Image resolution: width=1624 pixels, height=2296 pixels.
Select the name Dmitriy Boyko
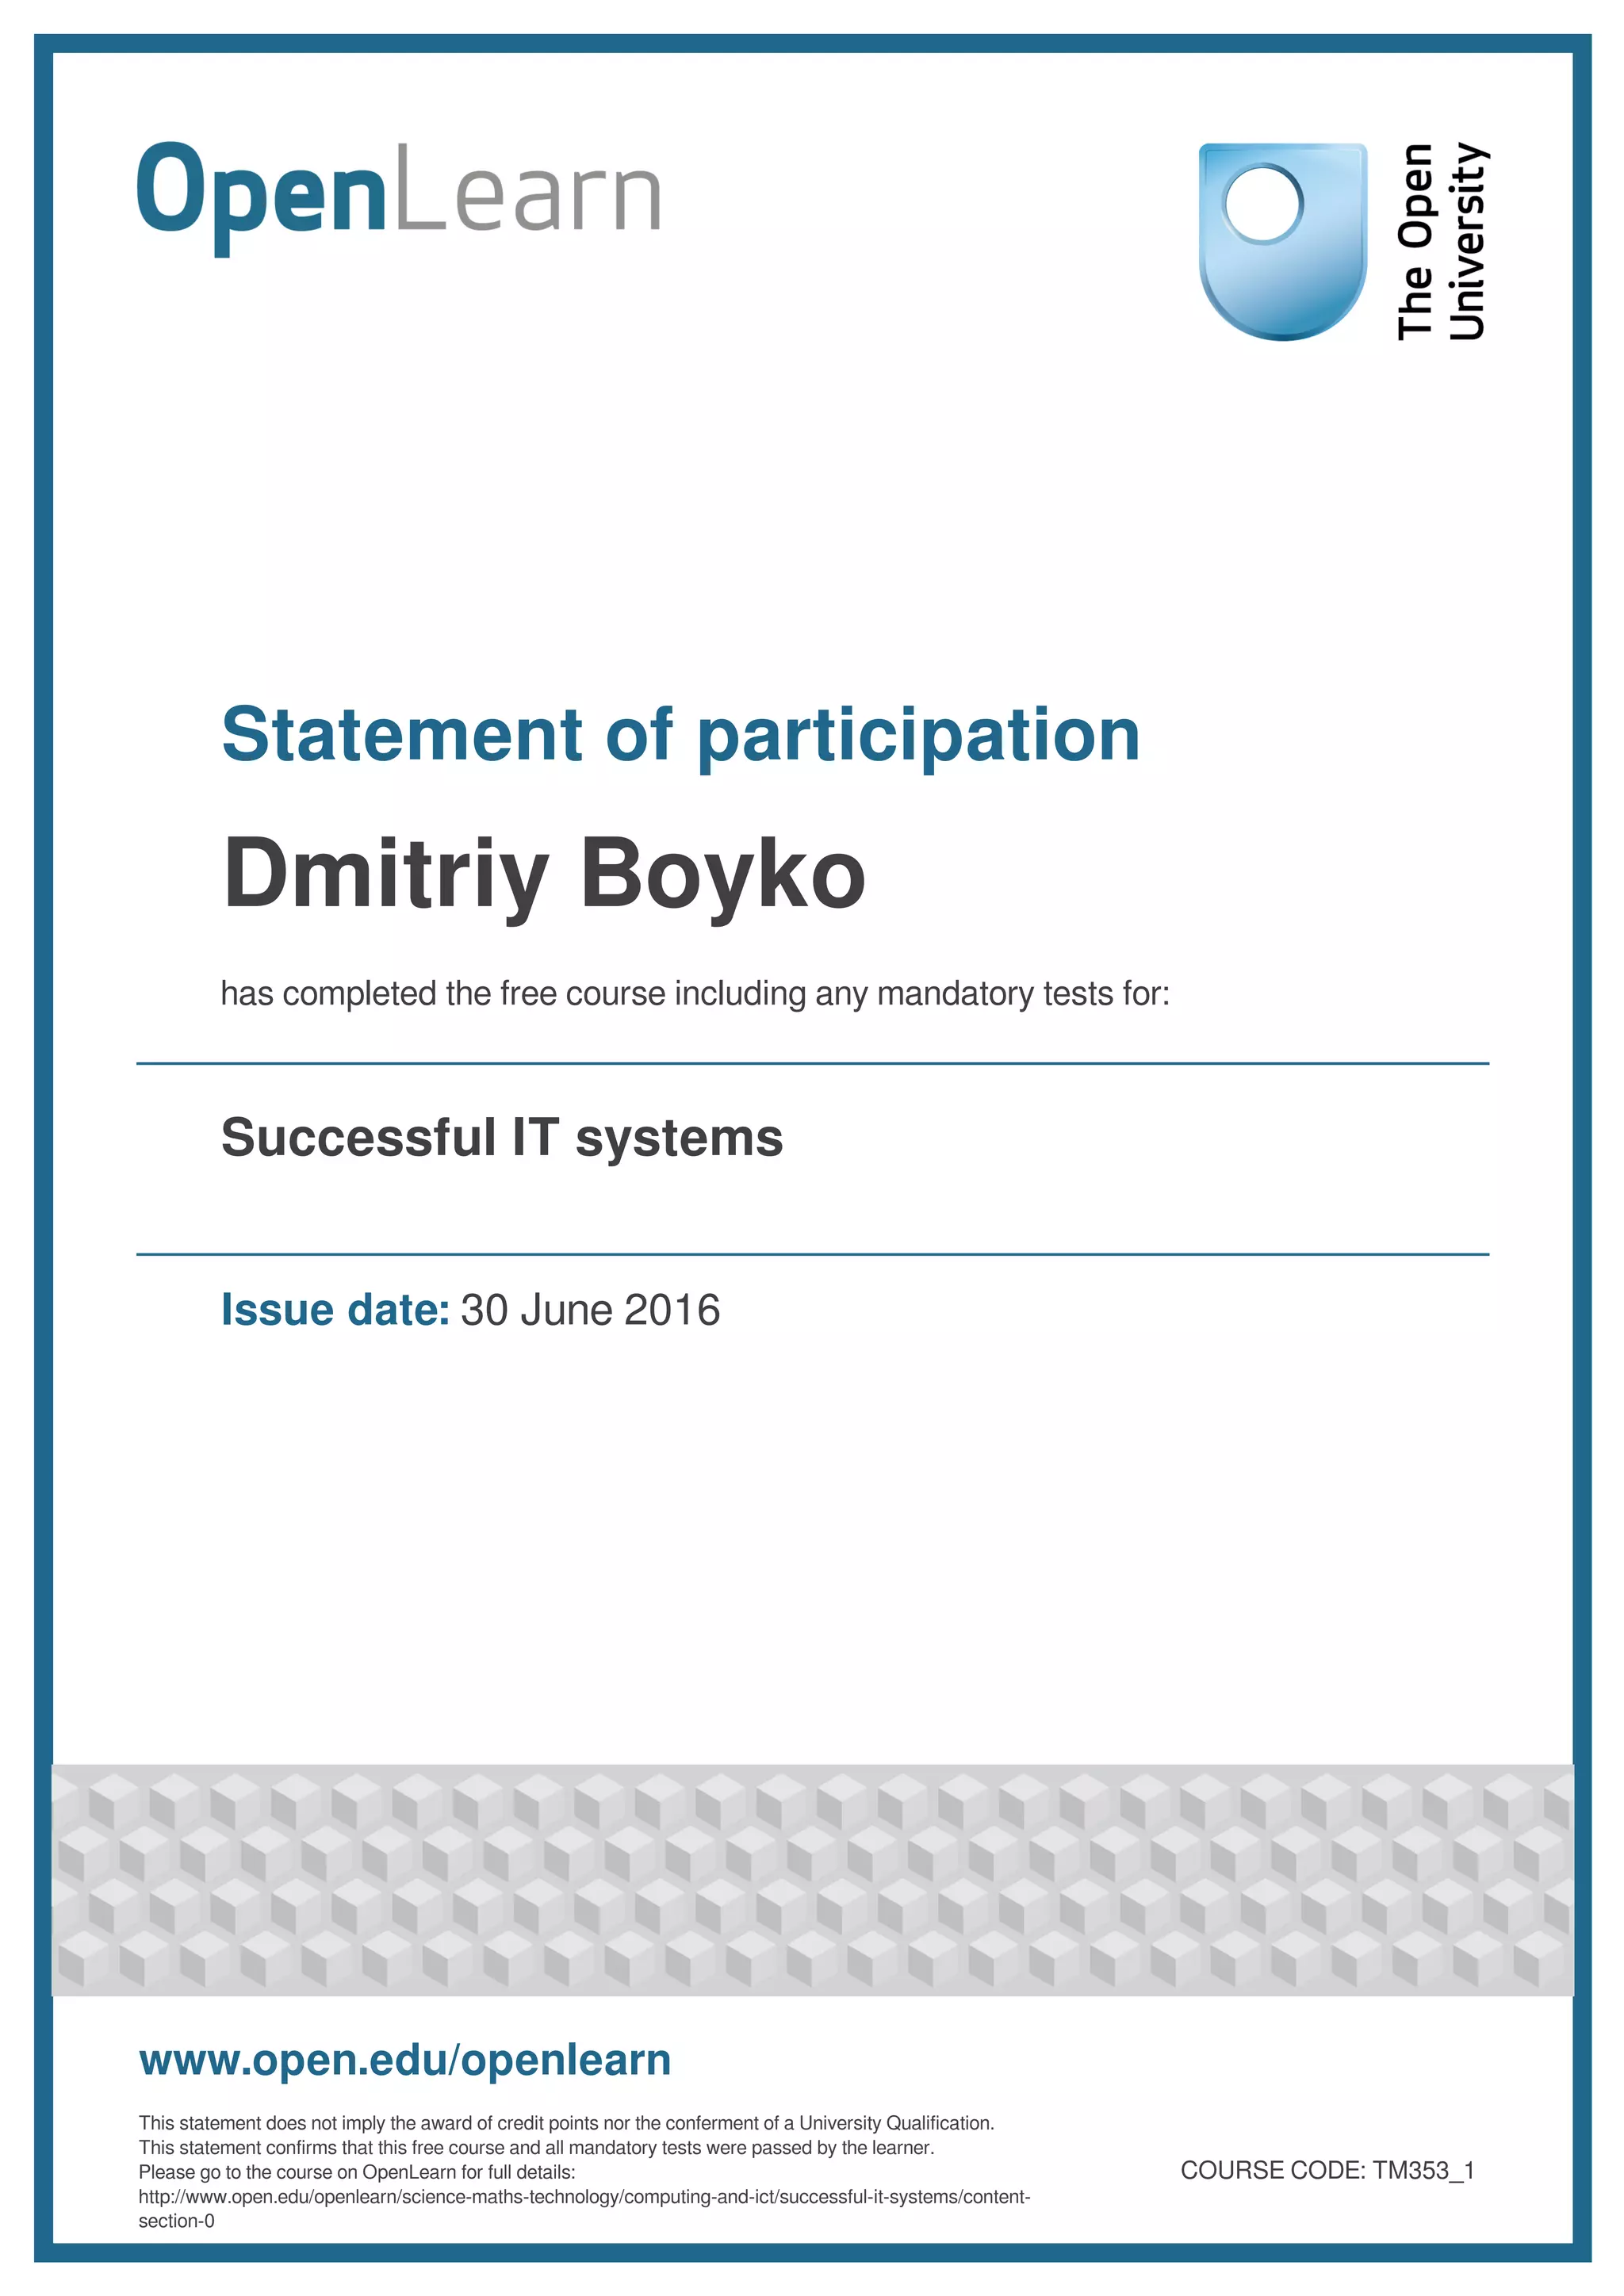(x=543, y=874)
